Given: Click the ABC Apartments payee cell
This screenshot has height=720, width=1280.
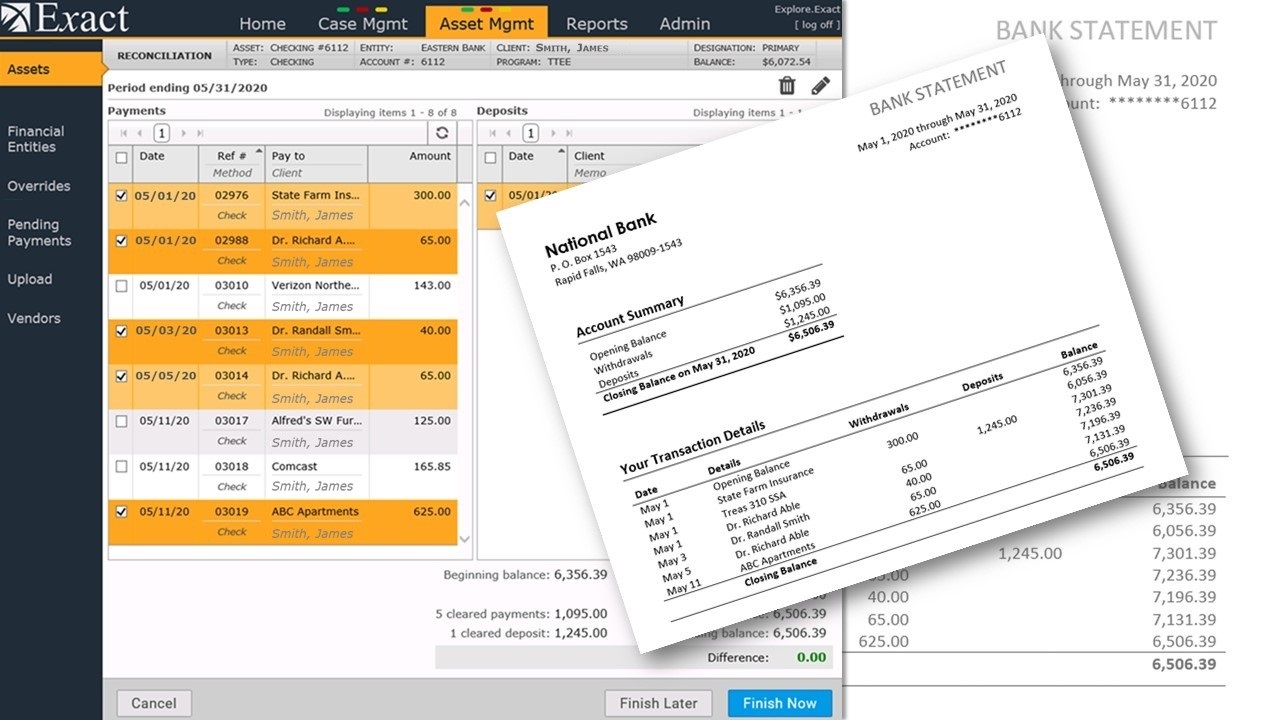Looking at the screenshot, I should click(315, 511).
